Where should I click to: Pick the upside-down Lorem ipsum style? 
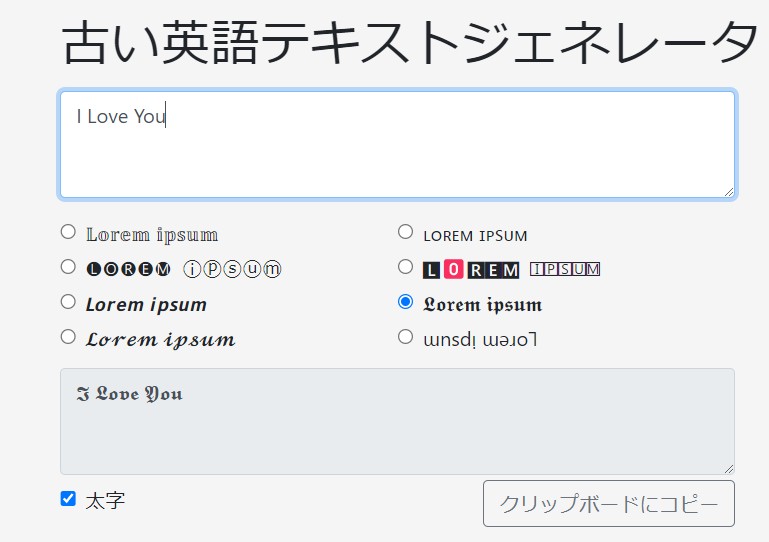(405, 337)
